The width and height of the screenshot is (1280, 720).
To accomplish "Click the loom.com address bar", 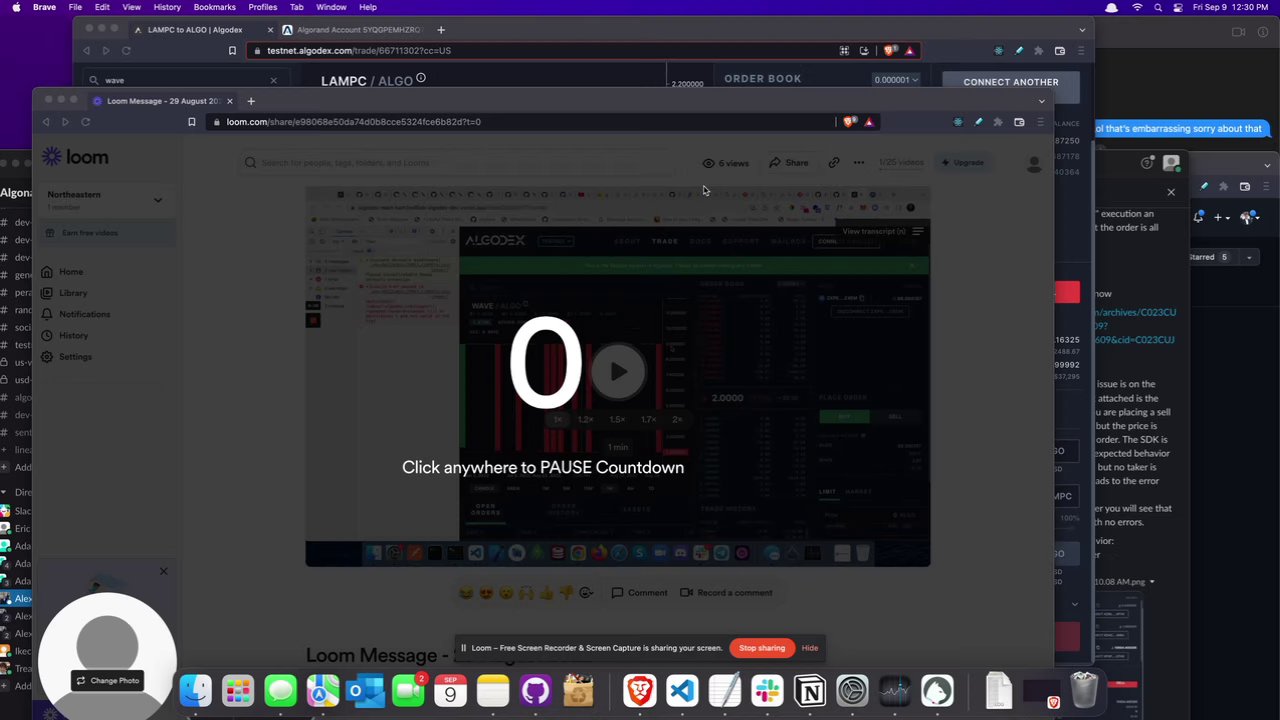I will pyautogui.click(x=520, y=122).
